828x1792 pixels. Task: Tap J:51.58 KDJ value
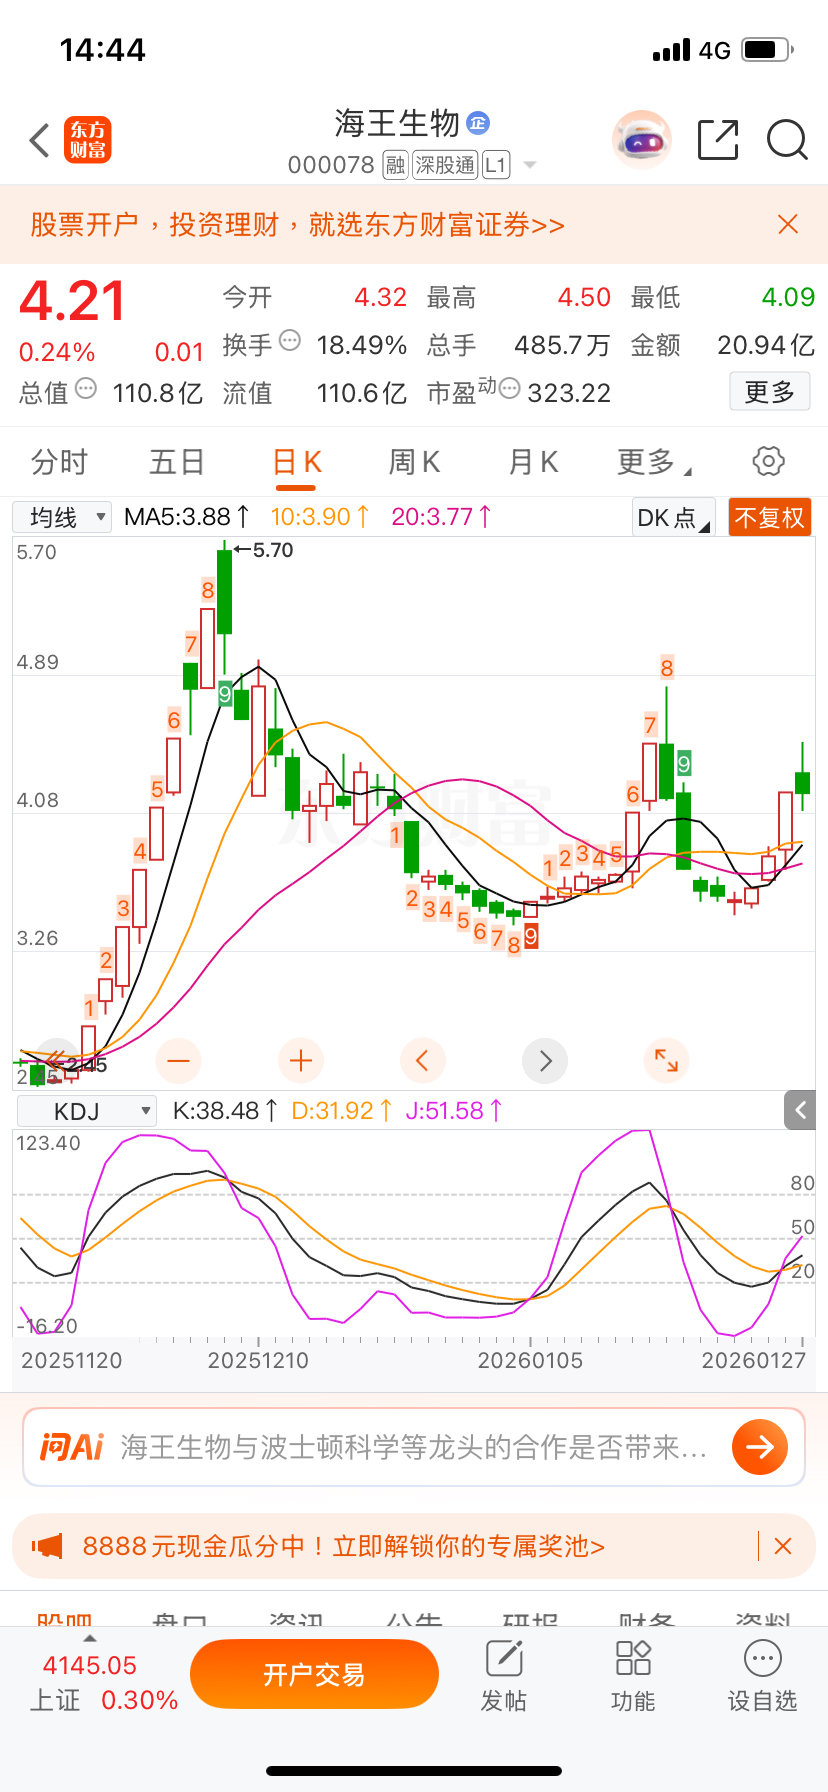[x=454, y=1111]
